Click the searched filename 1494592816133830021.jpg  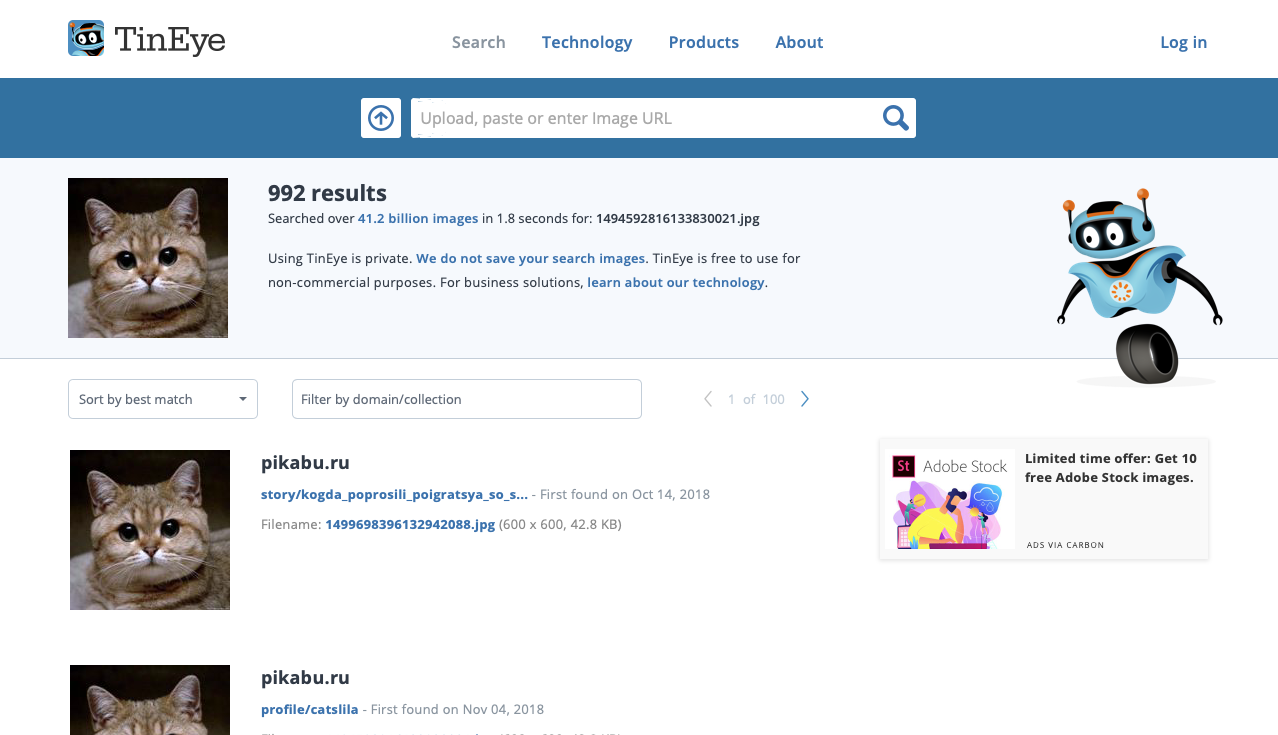pyautogui.click(x=678, y=218)
